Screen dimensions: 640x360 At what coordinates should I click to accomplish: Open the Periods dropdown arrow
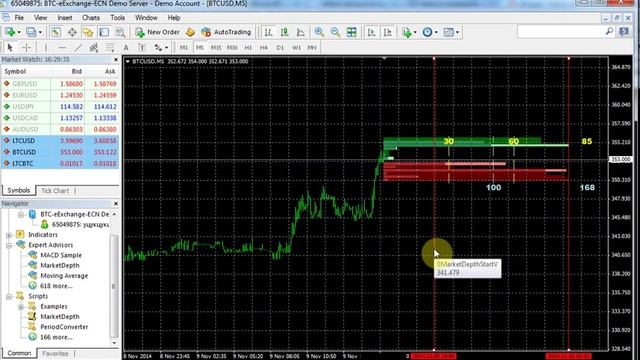(436, 32)
